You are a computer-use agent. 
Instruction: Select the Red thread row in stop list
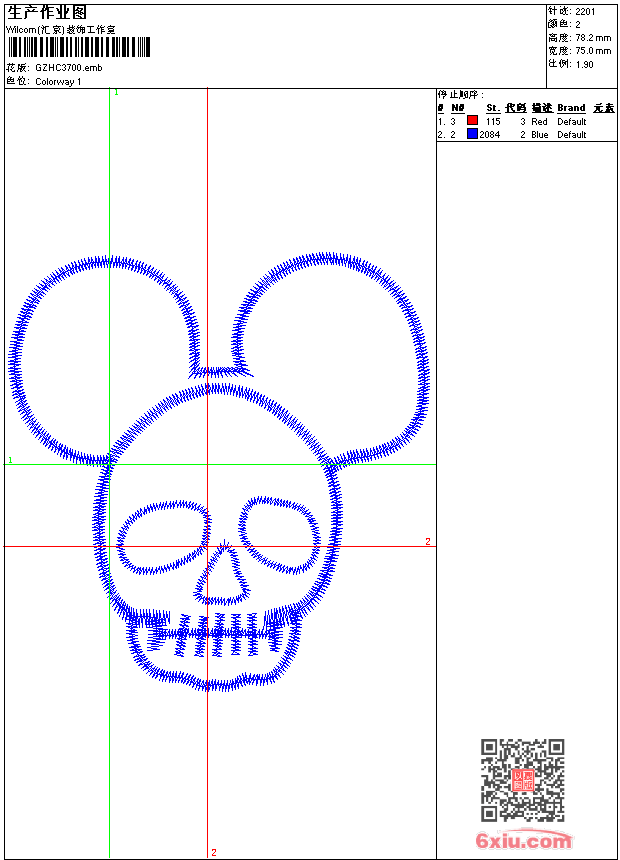540,121
